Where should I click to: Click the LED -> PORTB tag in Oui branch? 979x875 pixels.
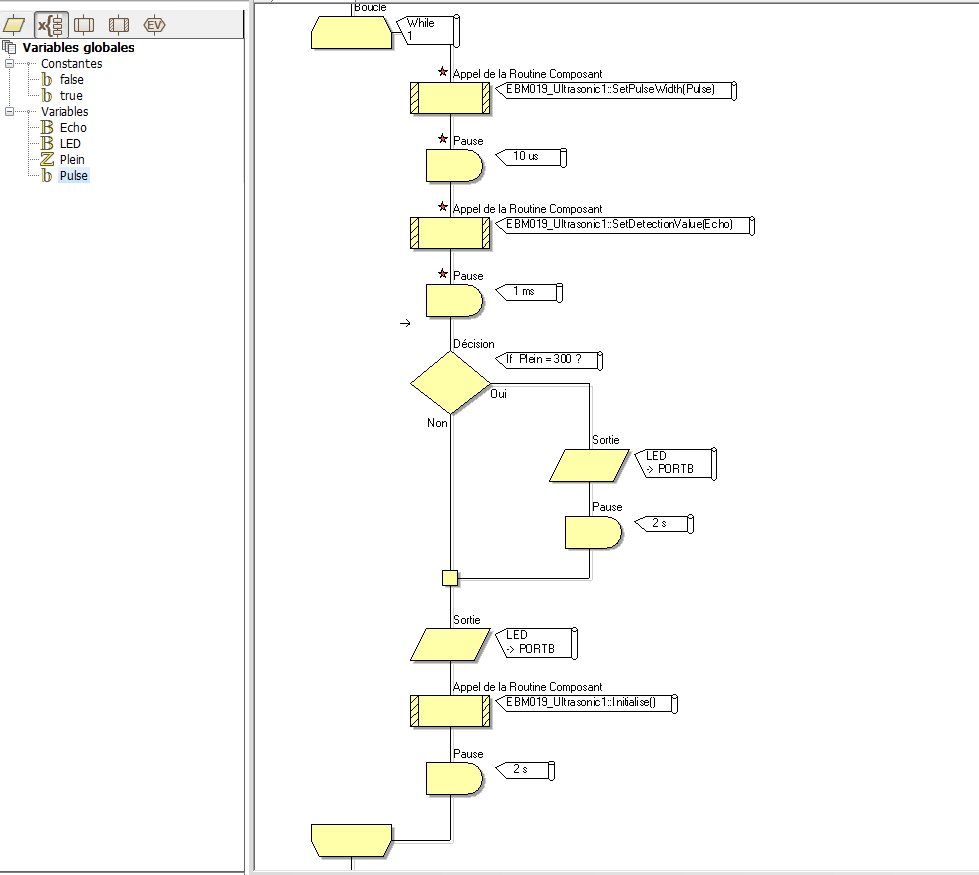coord(676,463)
